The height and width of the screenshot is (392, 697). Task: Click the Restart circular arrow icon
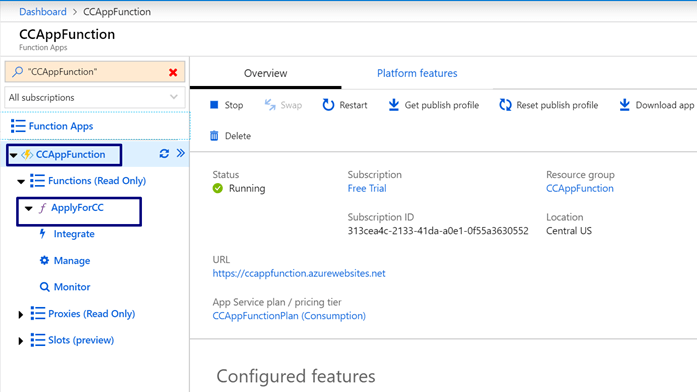(x=328, y=105)
